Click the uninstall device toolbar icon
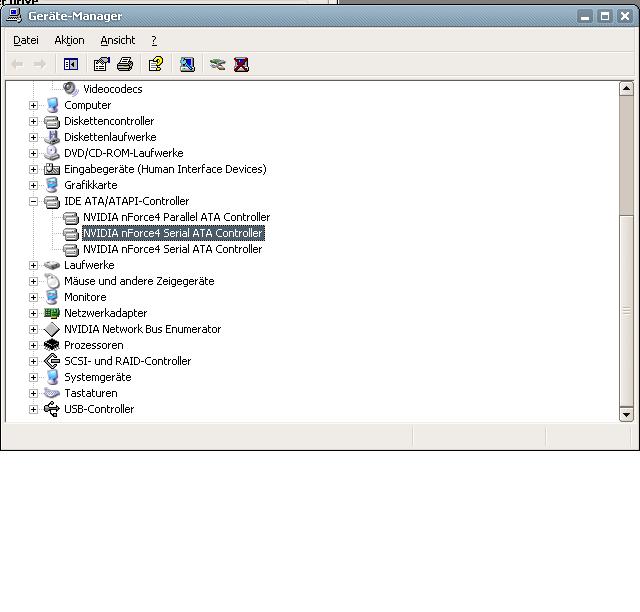Screen dimensions: 640x612 click(241, 64)
